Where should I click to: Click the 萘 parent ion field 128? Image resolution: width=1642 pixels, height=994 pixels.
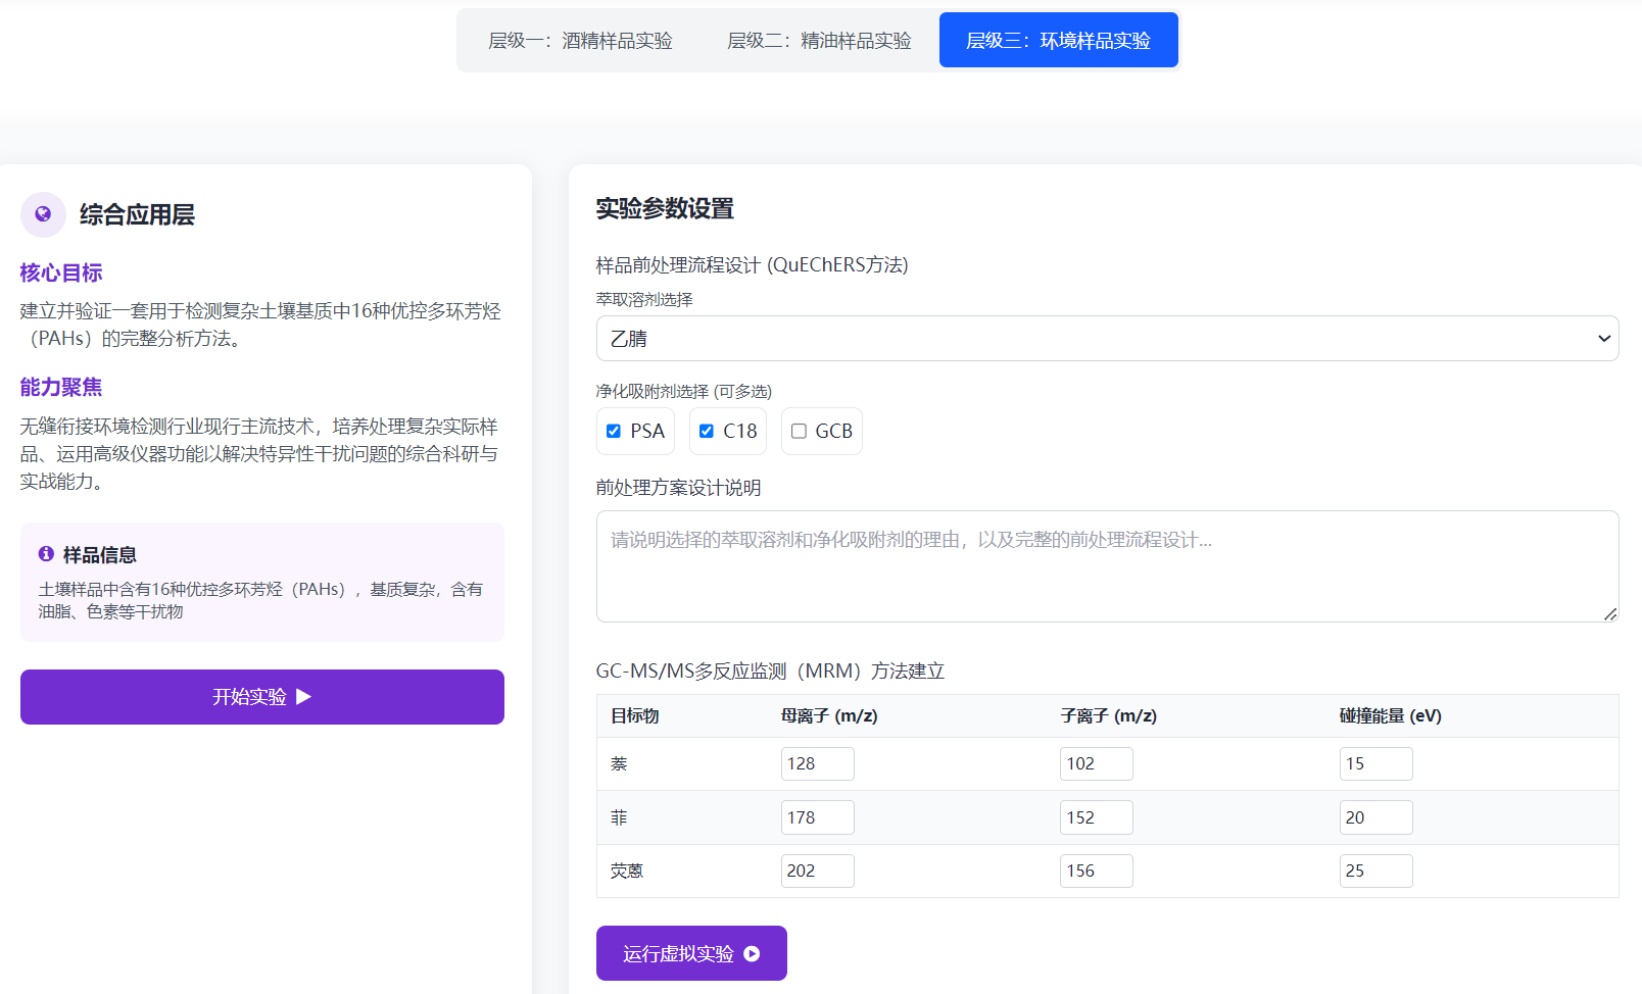pyautogui.click(x=817, y=764)
